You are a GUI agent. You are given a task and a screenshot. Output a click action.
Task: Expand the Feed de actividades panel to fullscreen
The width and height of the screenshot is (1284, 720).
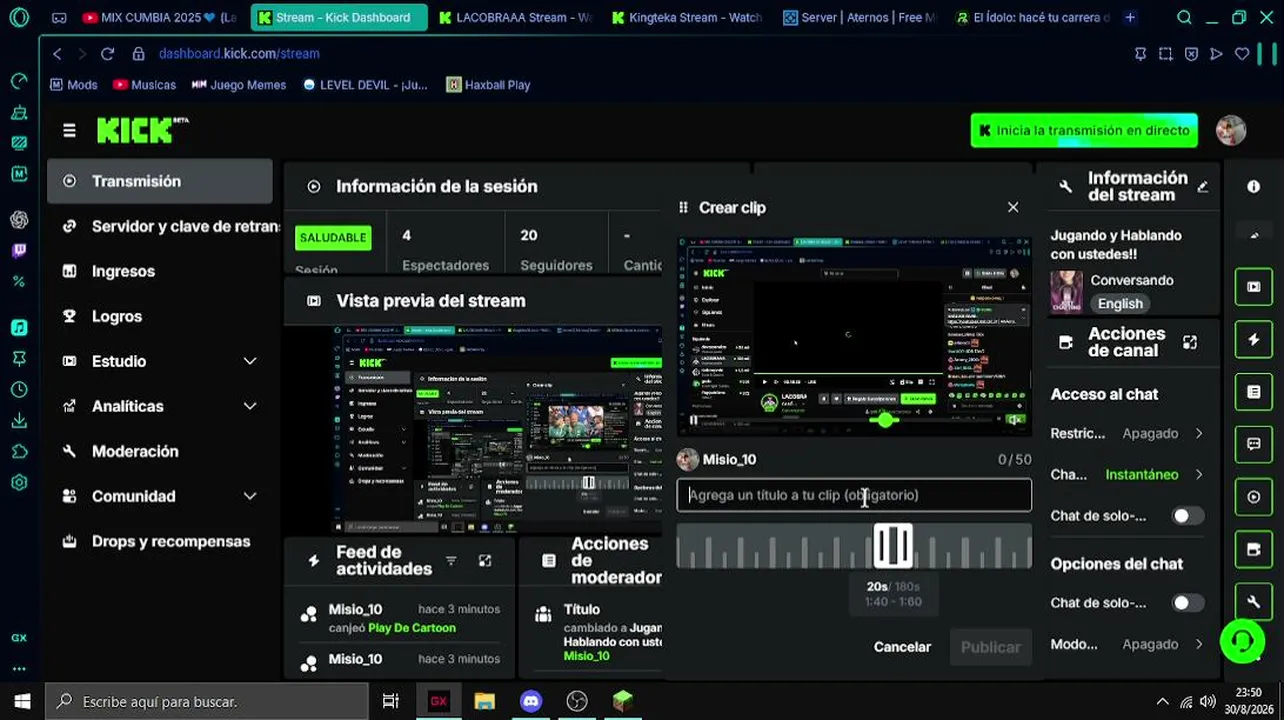485,561
